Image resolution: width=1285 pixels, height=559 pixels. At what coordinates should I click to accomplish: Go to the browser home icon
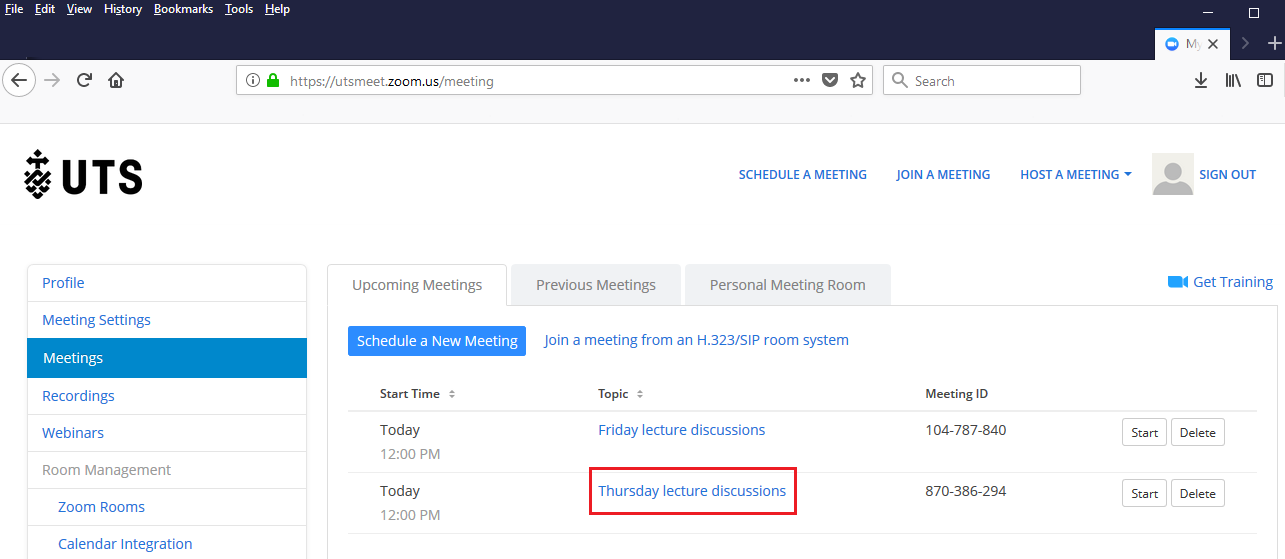[x=116, y=80]
